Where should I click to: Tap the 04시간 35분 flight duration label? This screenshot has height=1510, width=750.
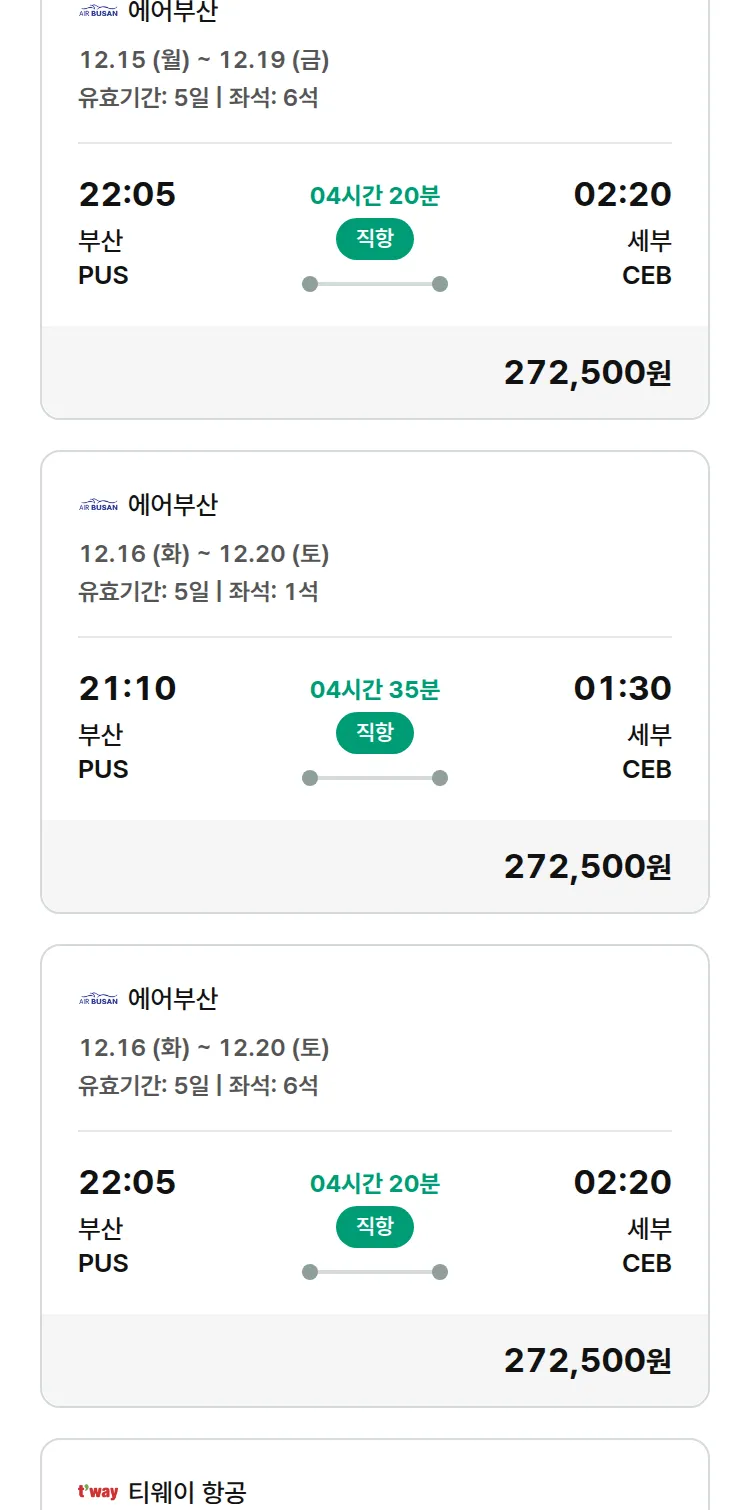coord(375,689)
